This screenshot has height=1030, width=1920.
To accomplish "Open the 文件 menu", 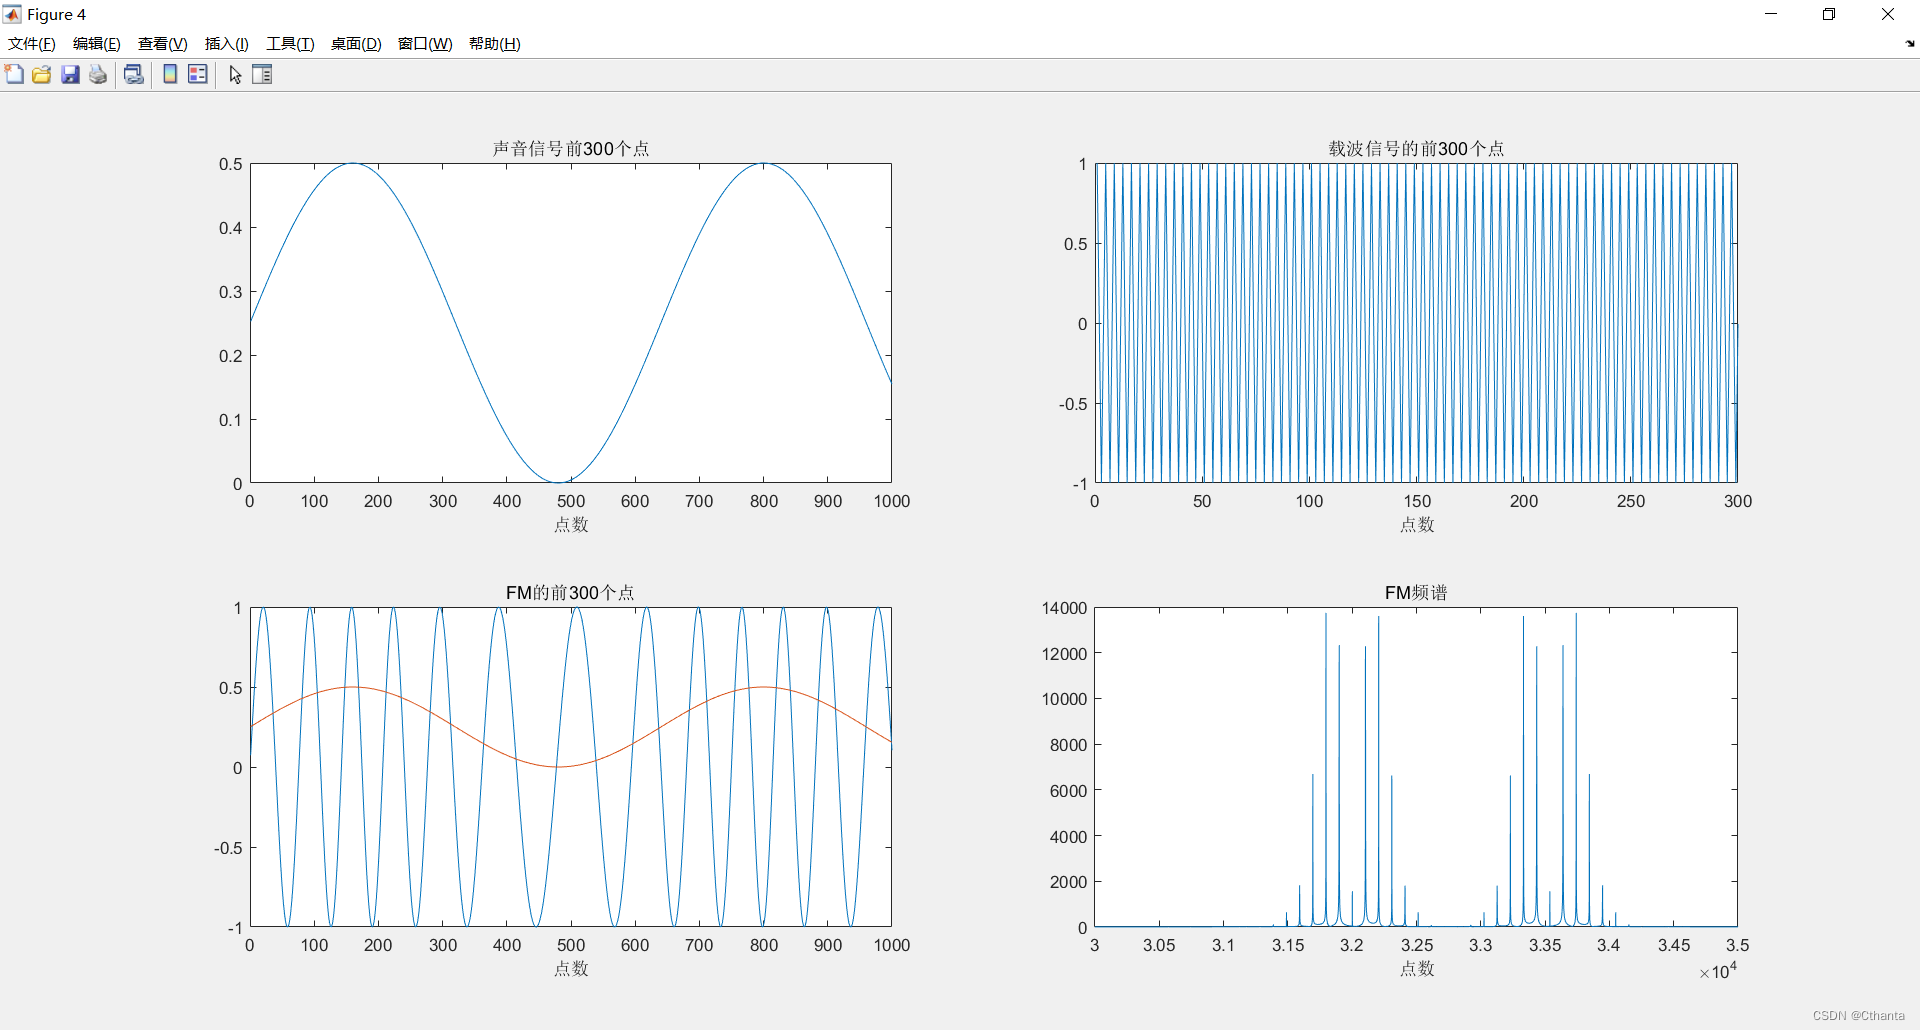I will click(x=31, y=43).
